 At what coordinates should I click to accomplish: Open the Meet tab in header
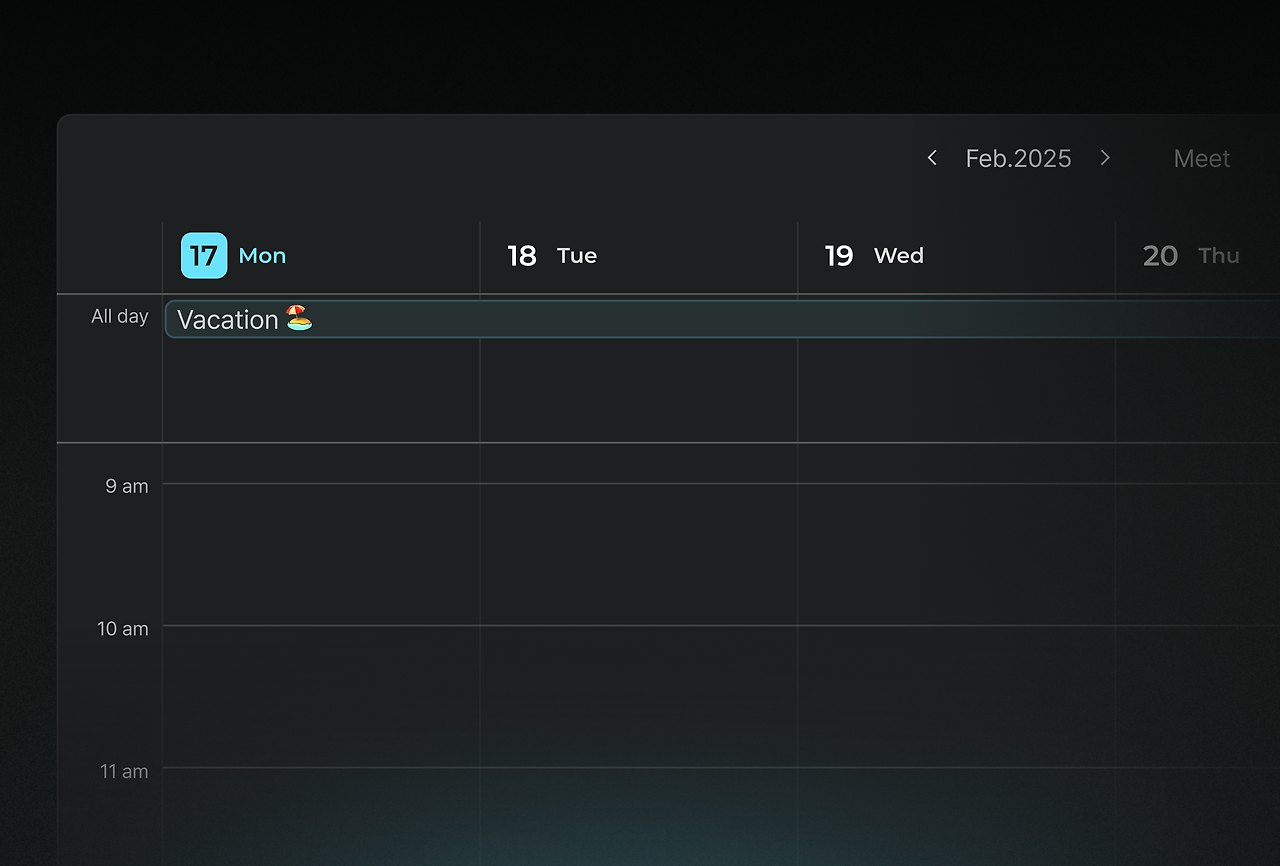[1202, 158]
